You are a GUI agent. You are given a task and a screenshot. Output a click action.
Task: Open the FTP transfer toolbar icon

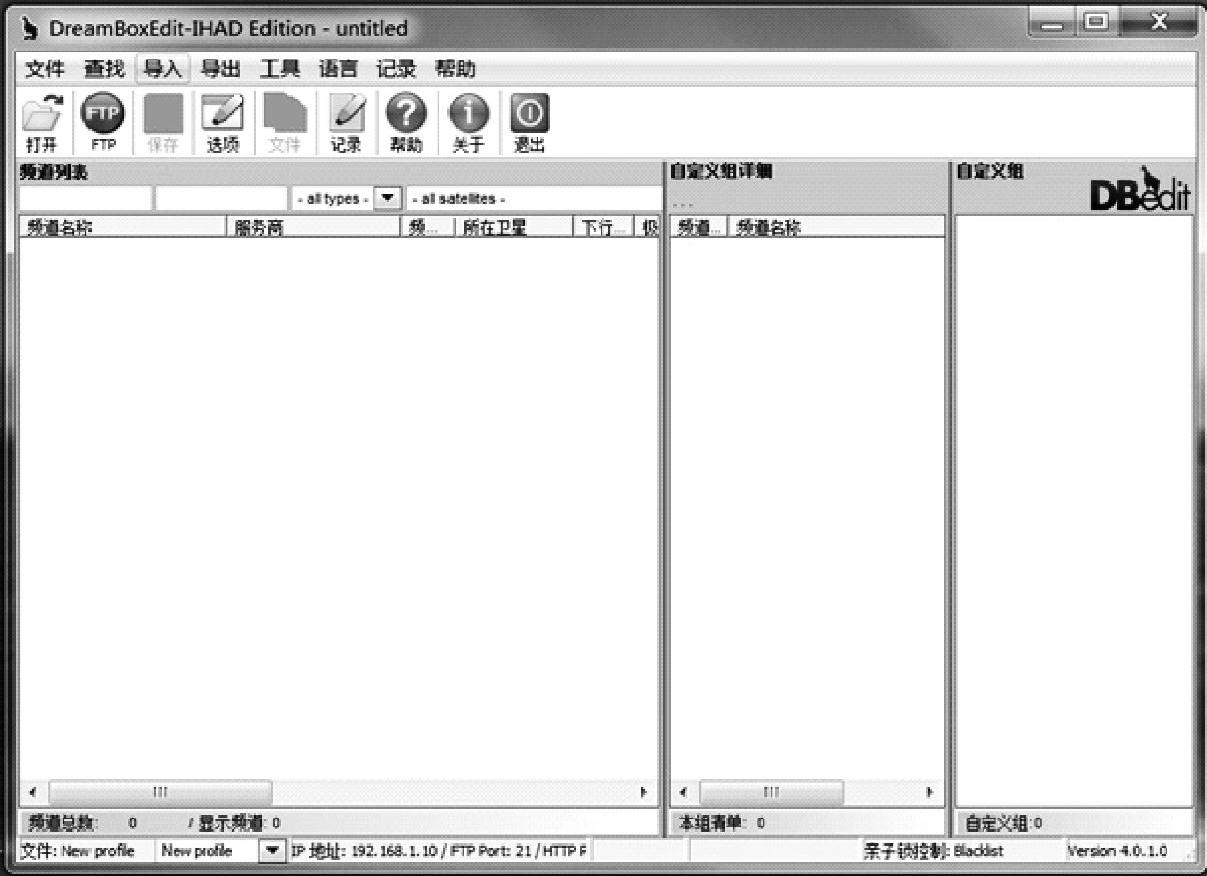coord(103,123)
